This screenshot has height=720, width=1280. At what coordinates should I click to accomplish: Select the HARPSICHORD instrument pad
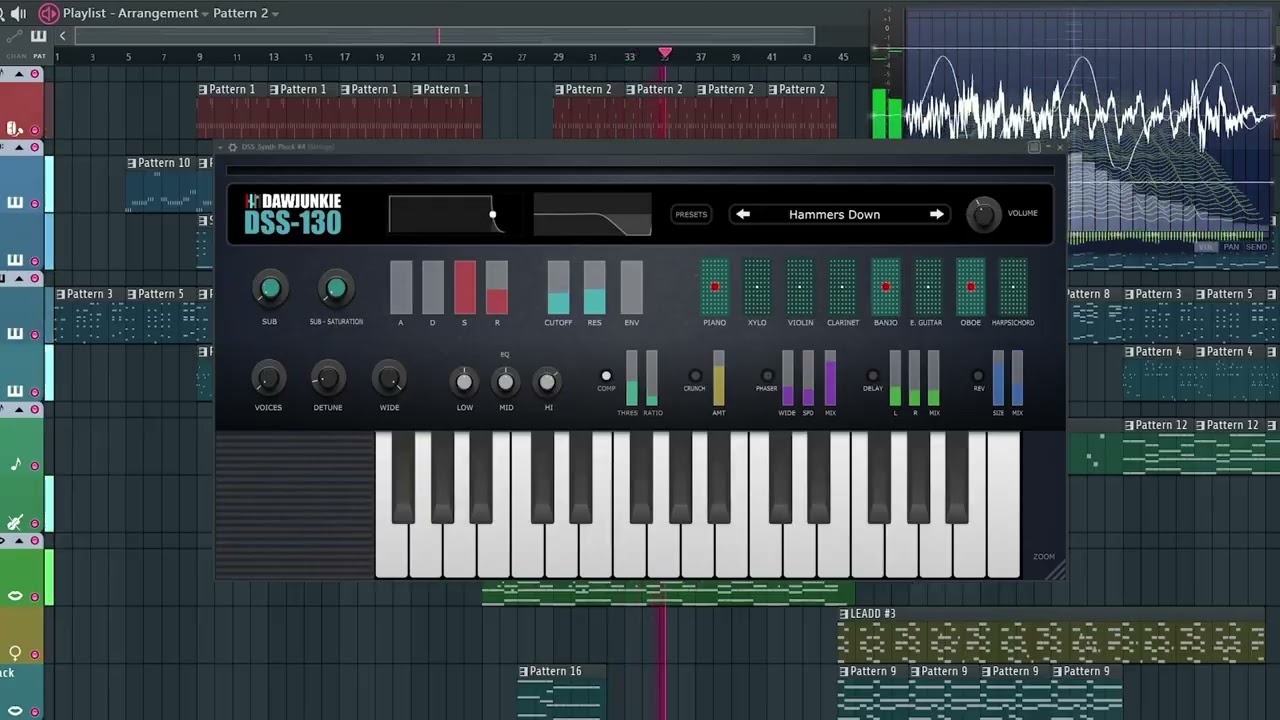[1013, 287]
